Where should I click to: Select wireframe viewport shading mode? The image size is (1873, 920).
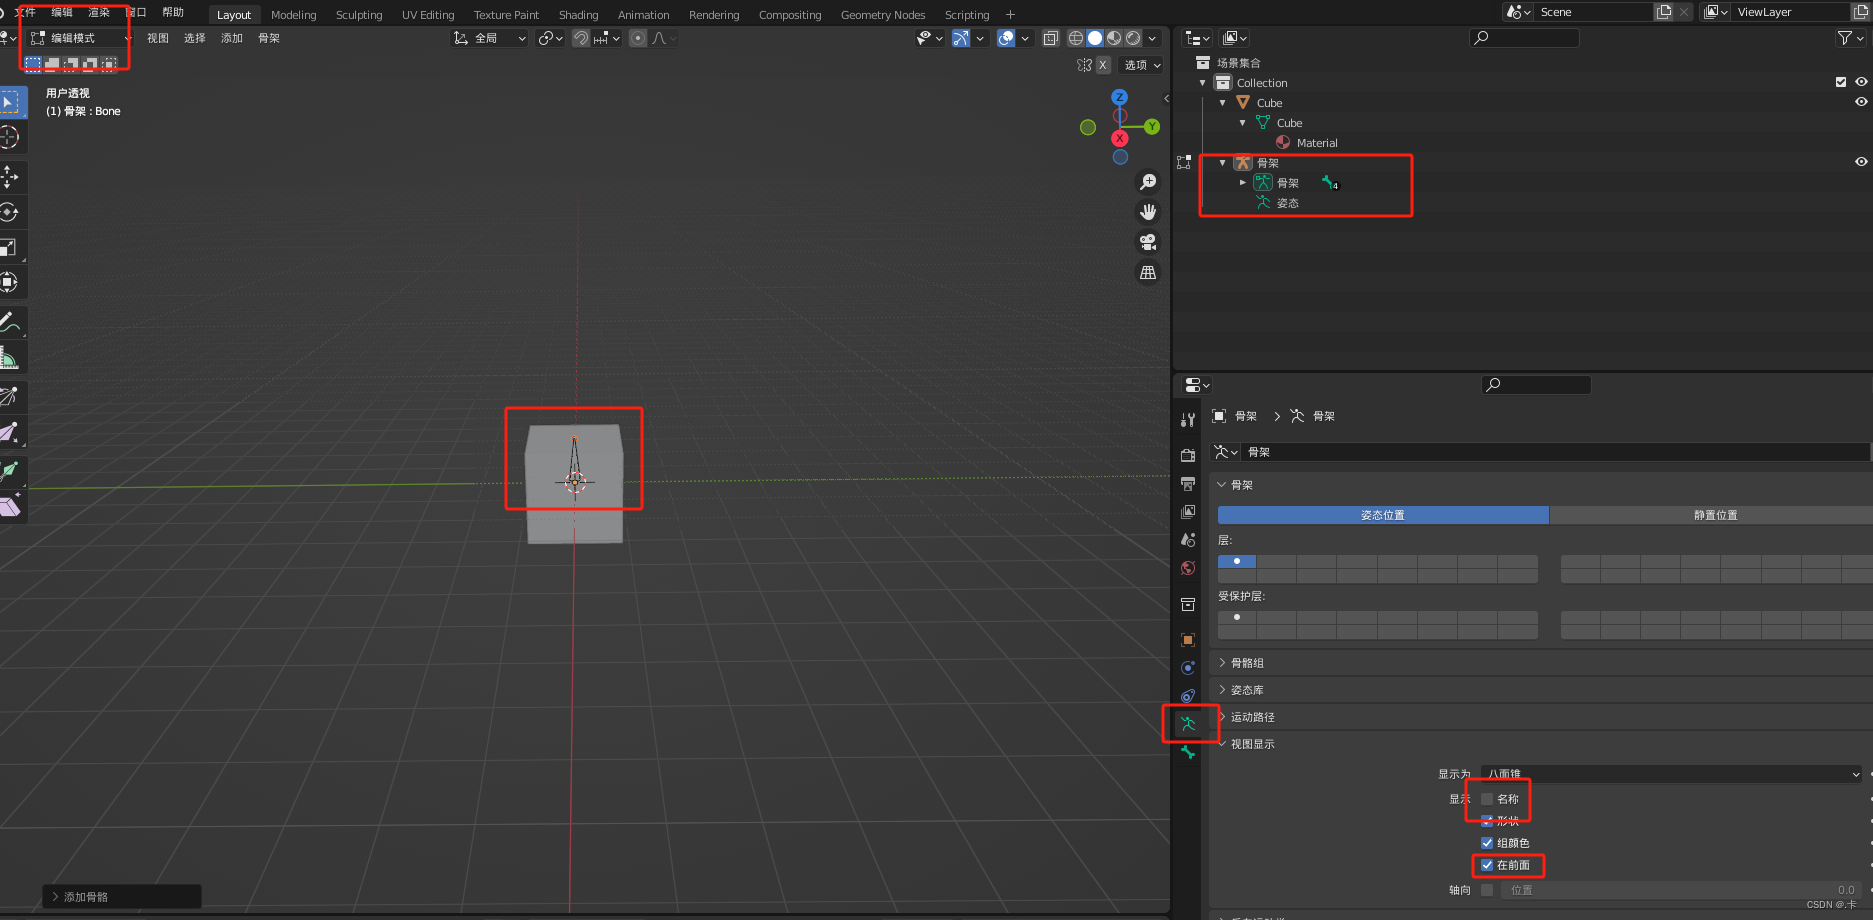point(1076,38)
